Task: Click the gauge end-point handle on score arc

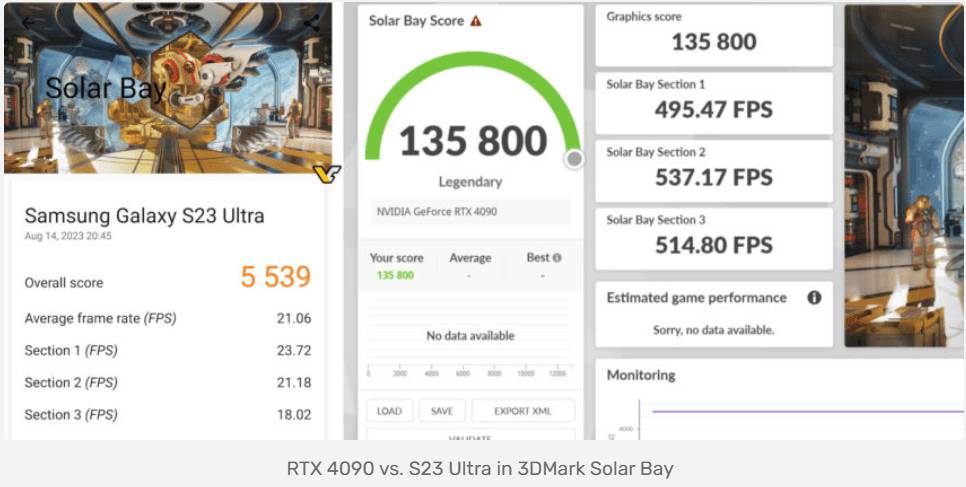Action: click(x=574, y=159)
